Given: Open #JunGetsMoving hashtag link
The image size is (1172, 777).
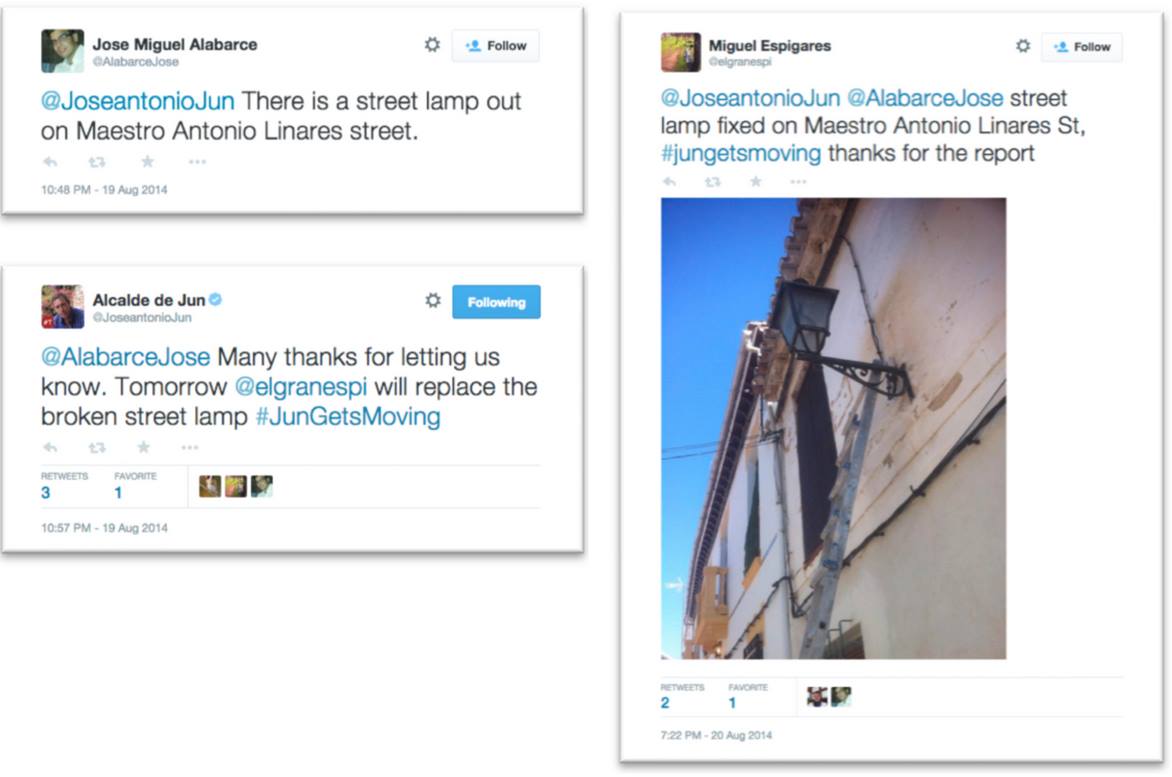Looking at the screenshot, I should point(348,416).
